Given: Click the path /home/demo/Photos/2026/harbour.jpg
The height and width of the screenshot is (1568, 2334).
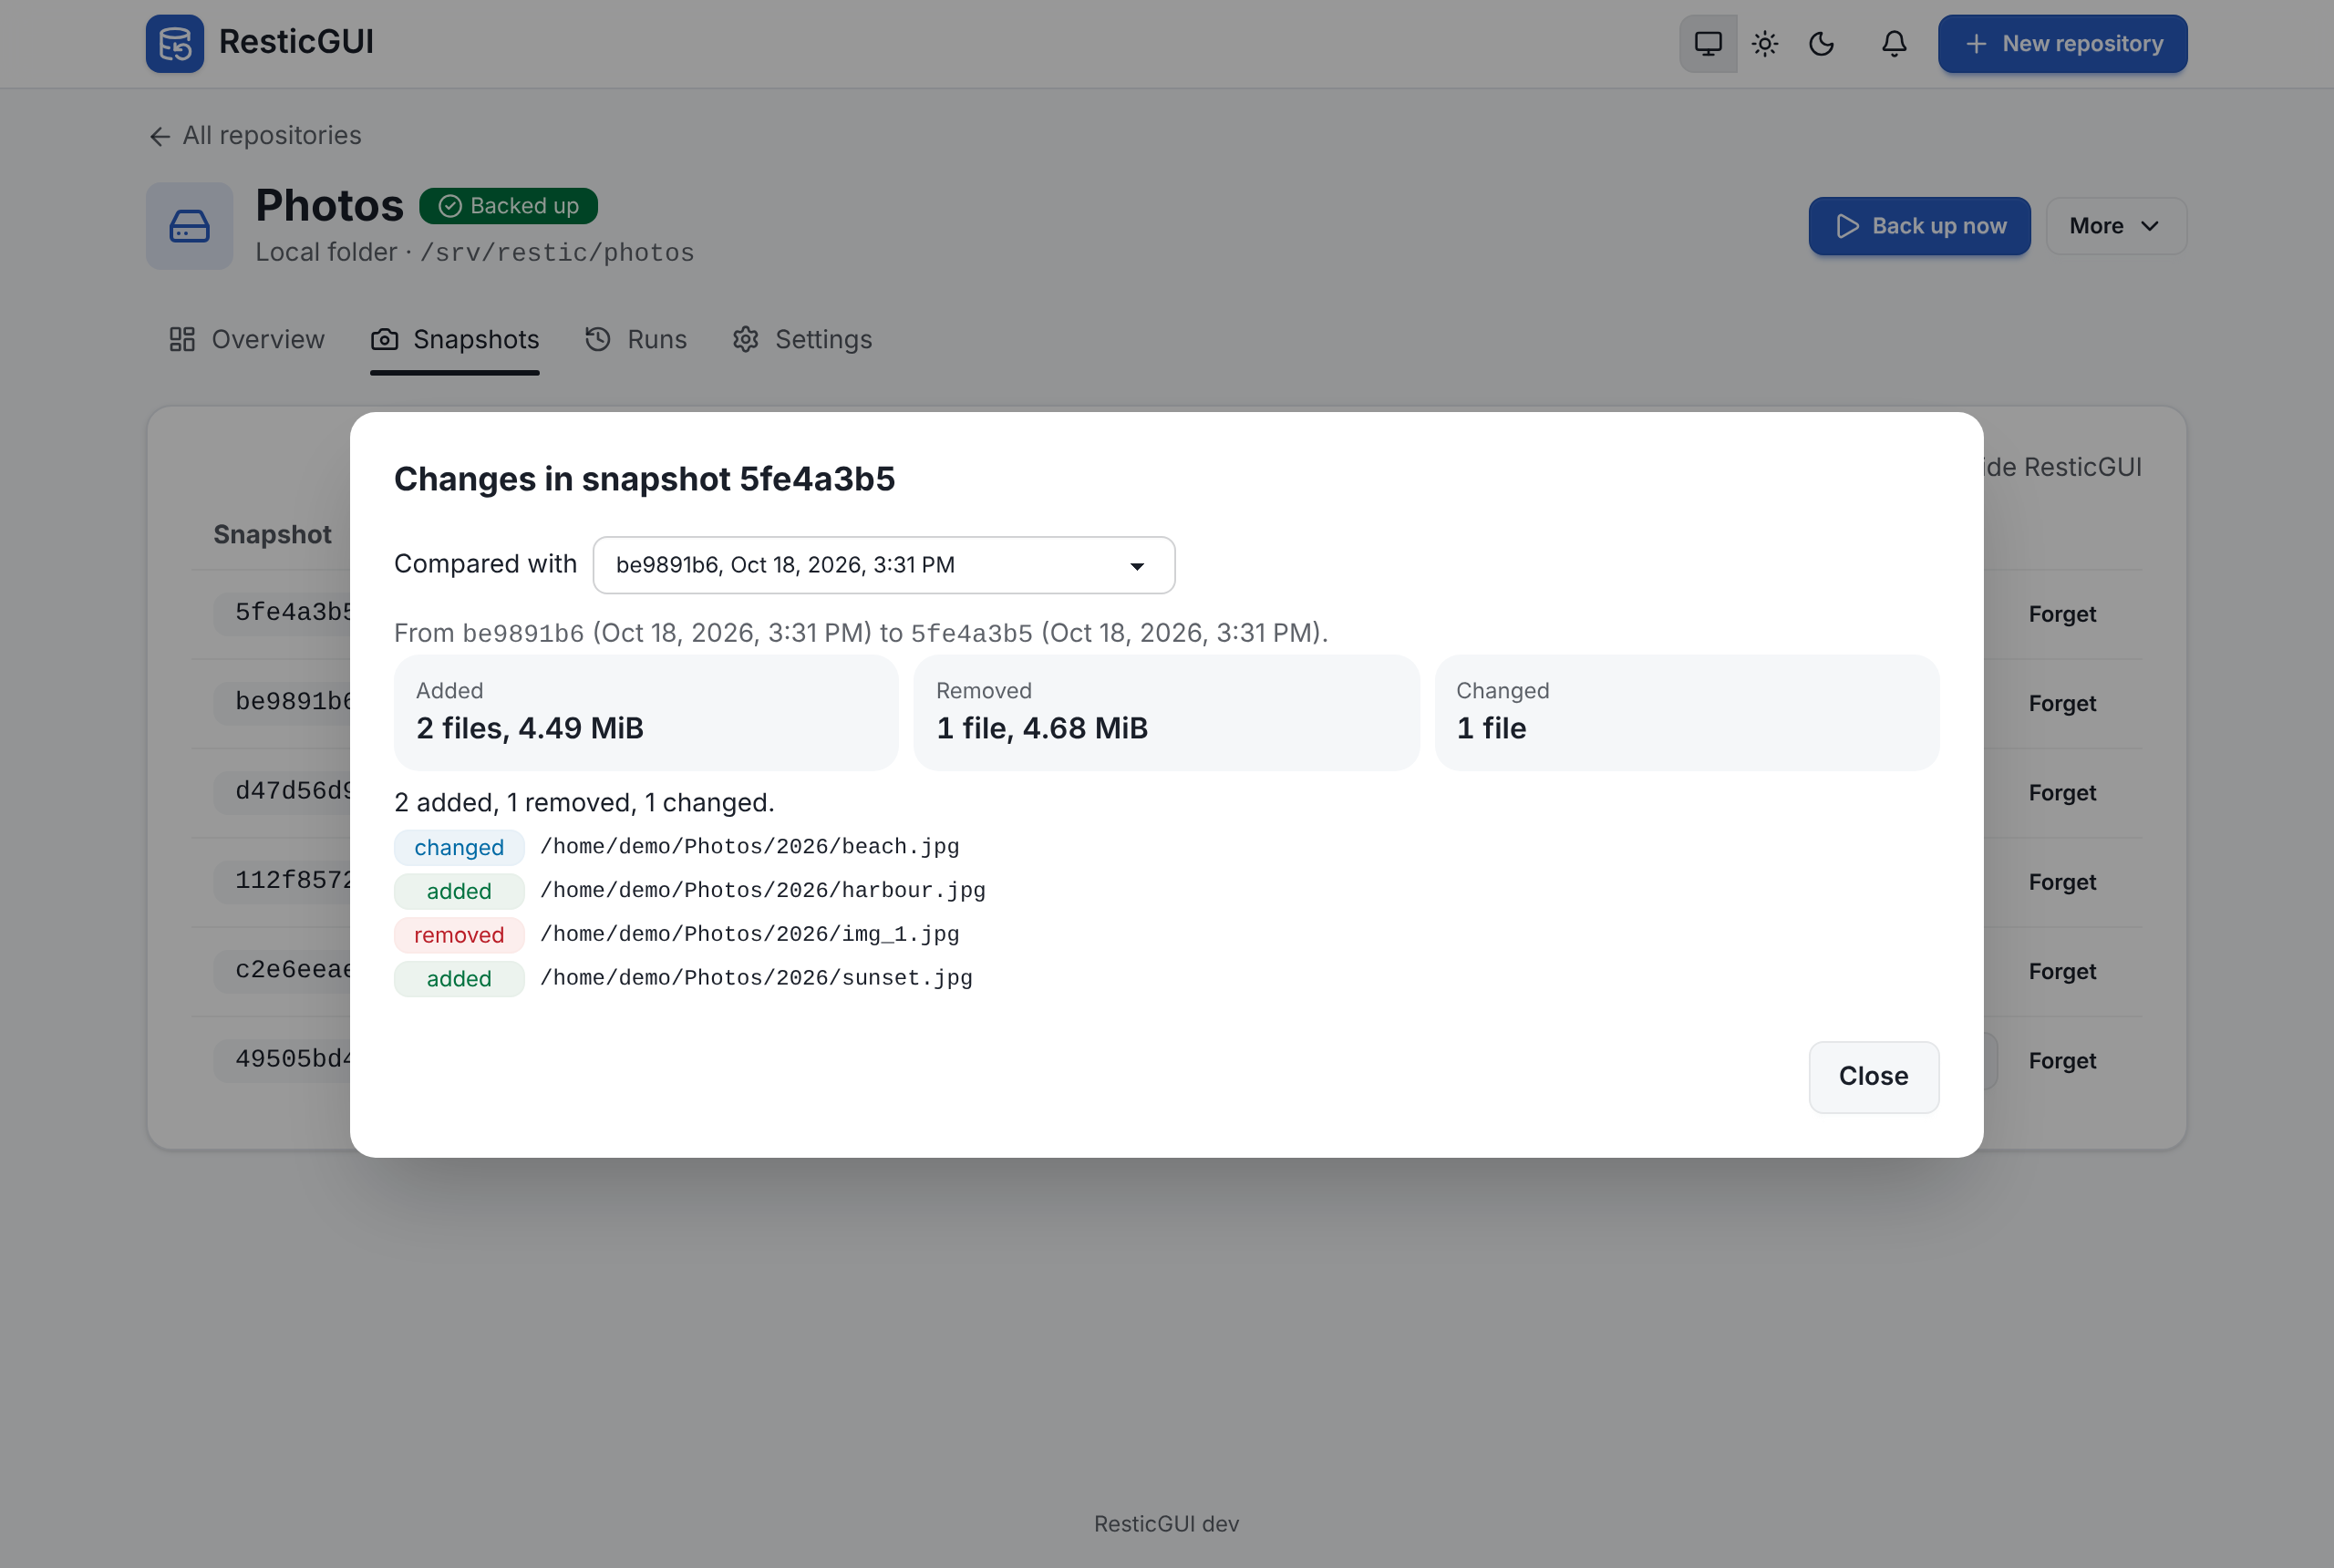Looking at the screenshot, I should pyautogui.click(x=763, y=891).
